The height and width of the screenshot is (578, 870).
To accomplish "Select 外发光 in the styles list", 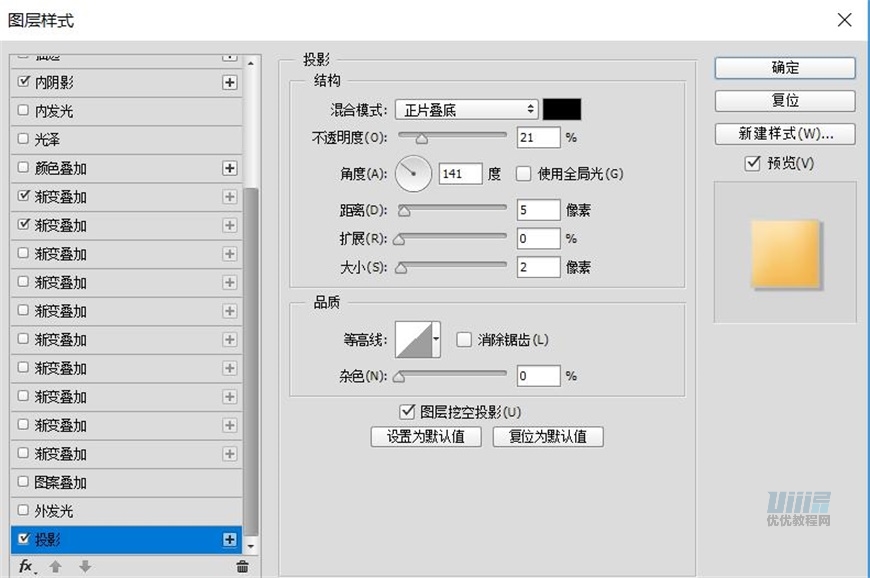I will [54, 511].
